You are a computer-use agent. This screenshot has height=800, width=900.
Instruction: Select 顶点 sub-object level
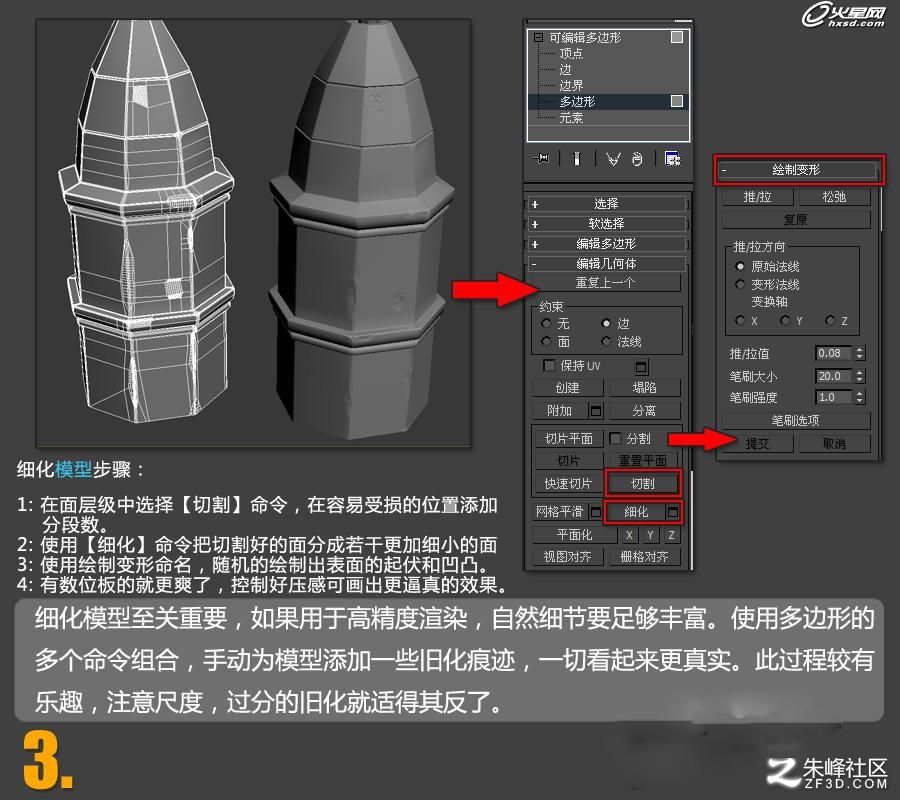[x=571, y=53]
